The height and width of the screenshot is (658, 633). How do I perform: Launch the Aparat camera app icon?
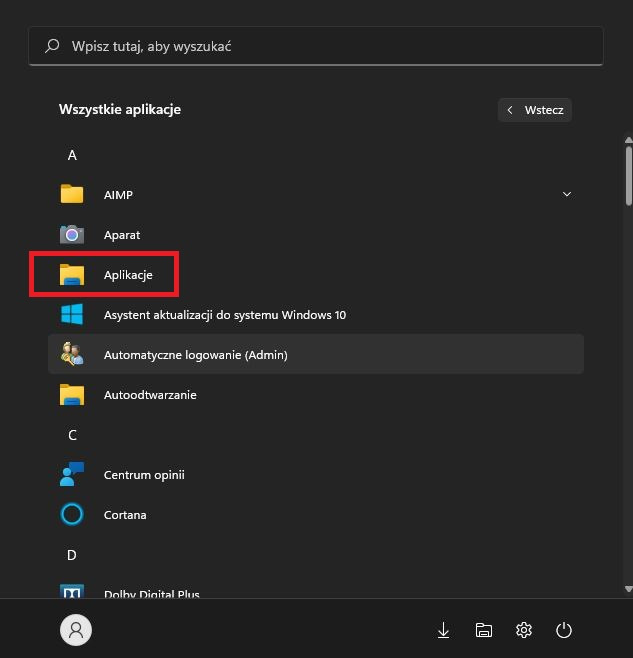(72, 235)
